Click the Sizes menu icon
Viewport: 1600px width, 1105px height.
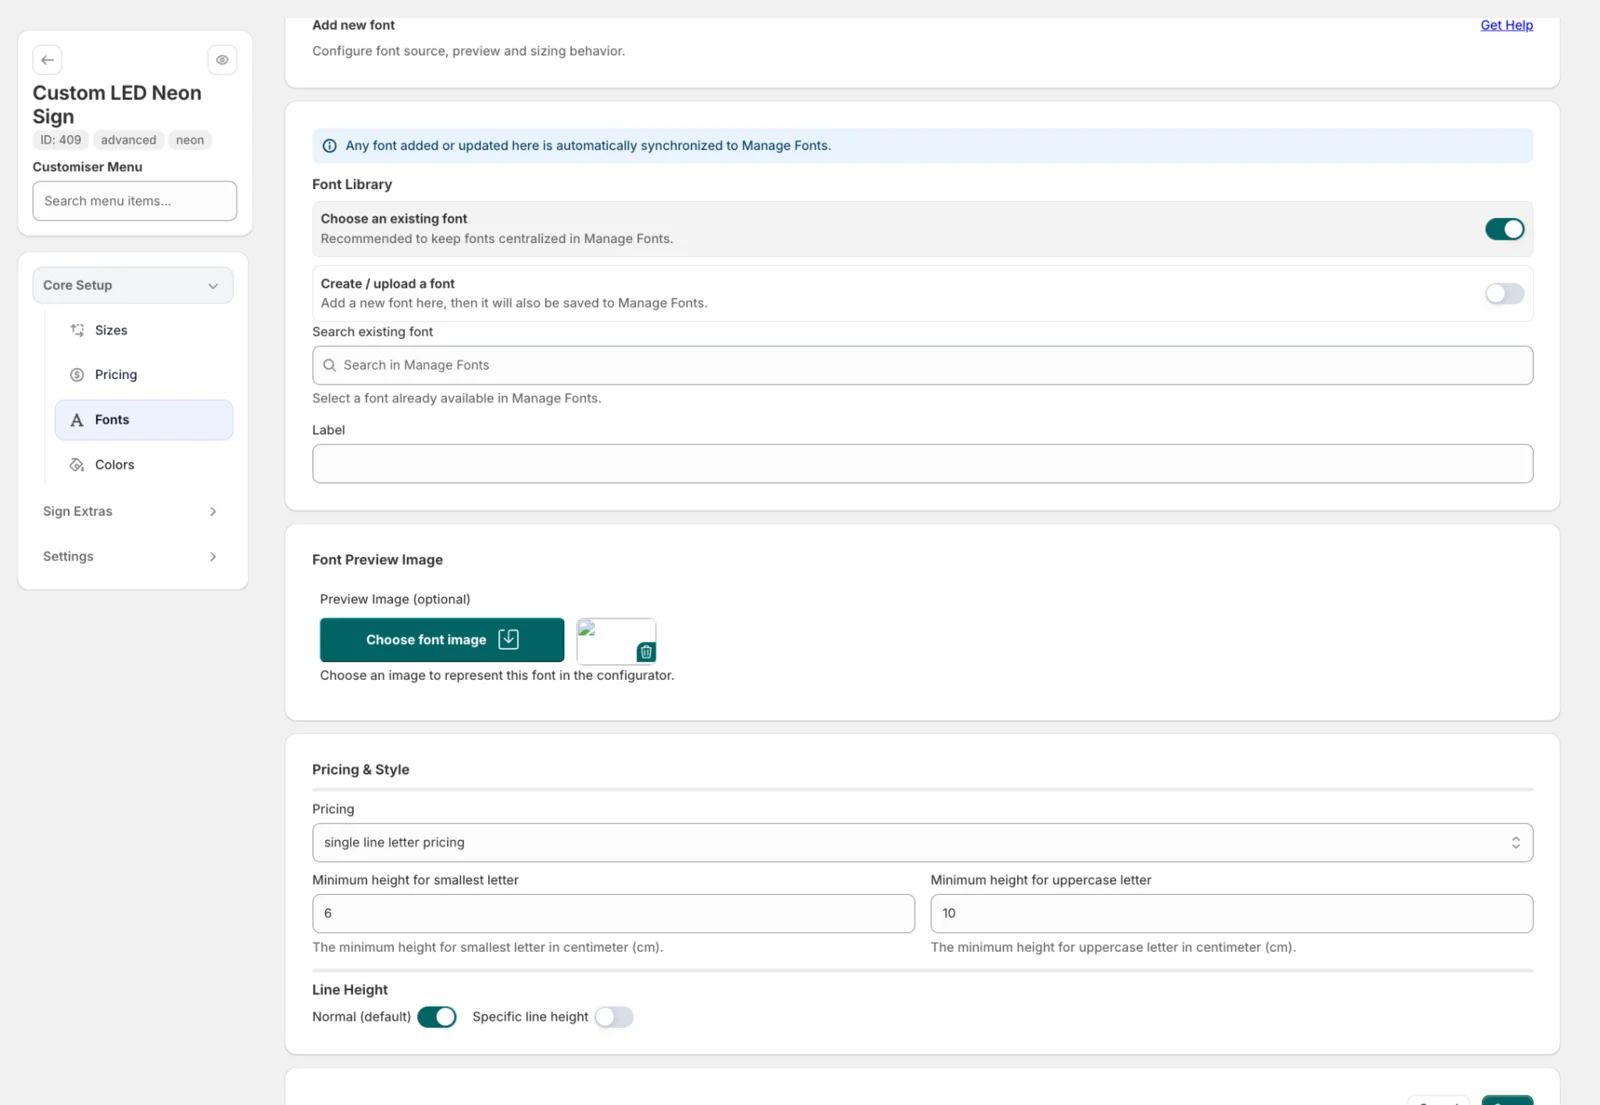click(77, 330)
